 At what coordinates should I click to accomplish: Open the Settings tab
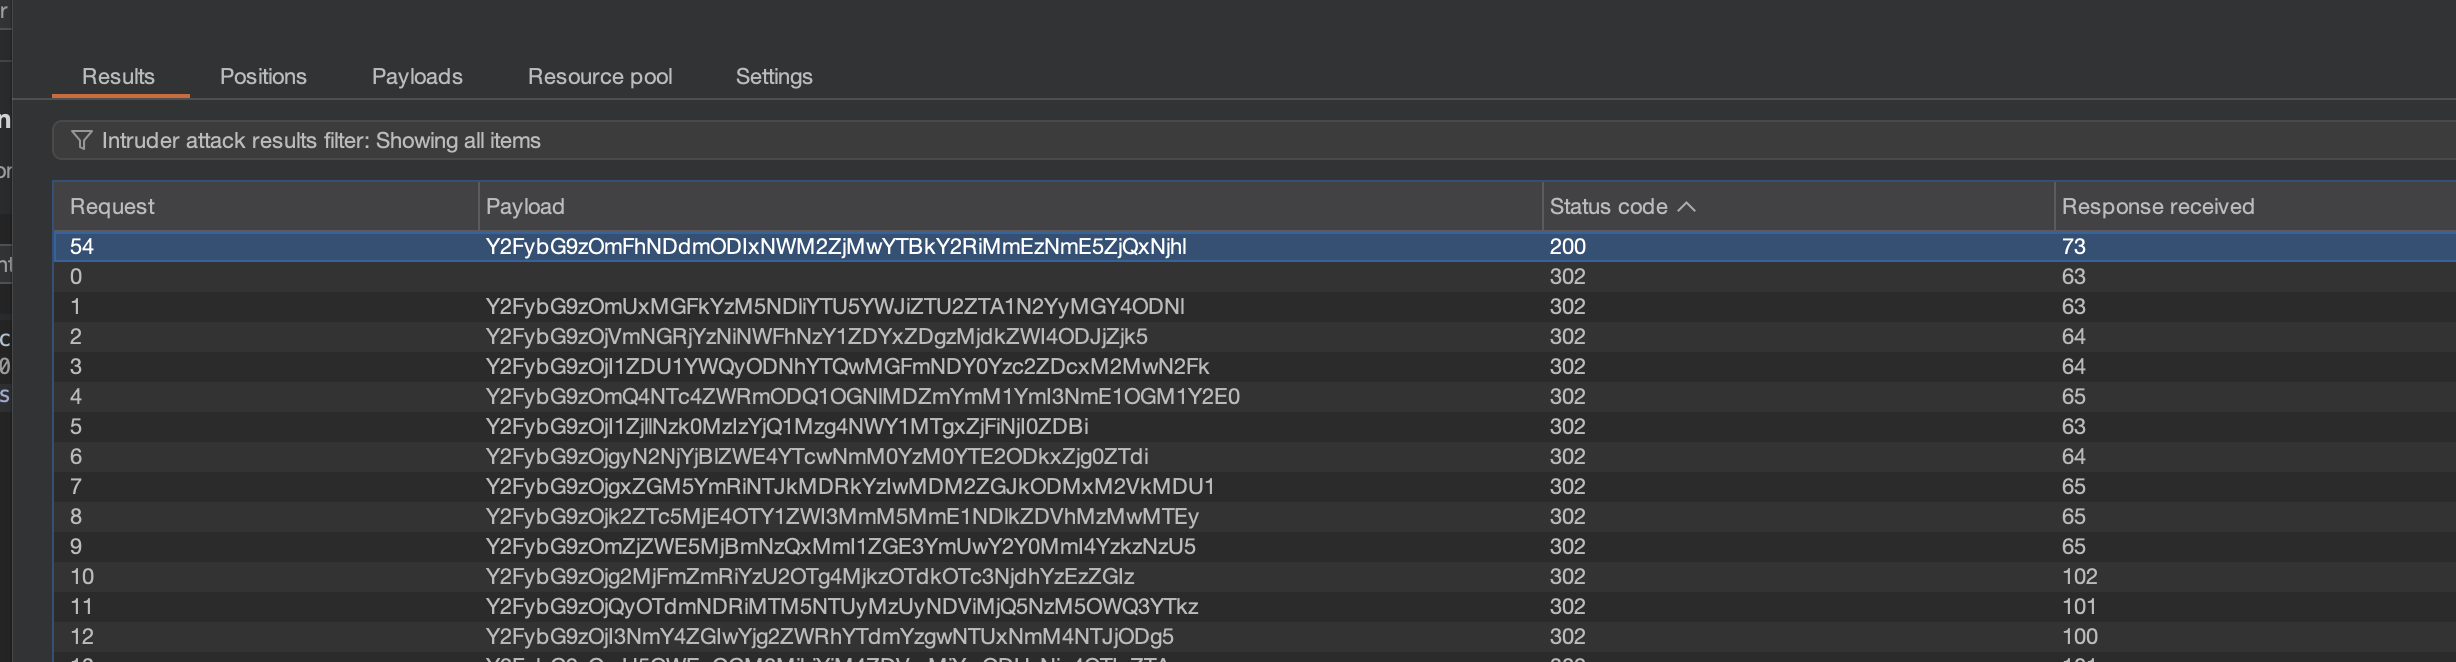(773, 77)
